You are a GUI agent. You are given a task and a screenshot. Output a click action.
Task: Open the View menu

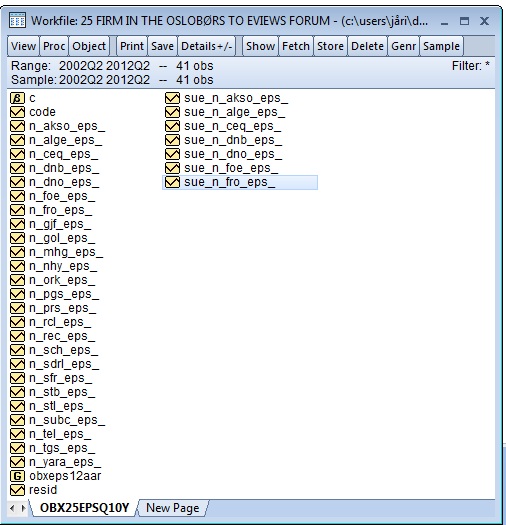[x=23, y=46]
